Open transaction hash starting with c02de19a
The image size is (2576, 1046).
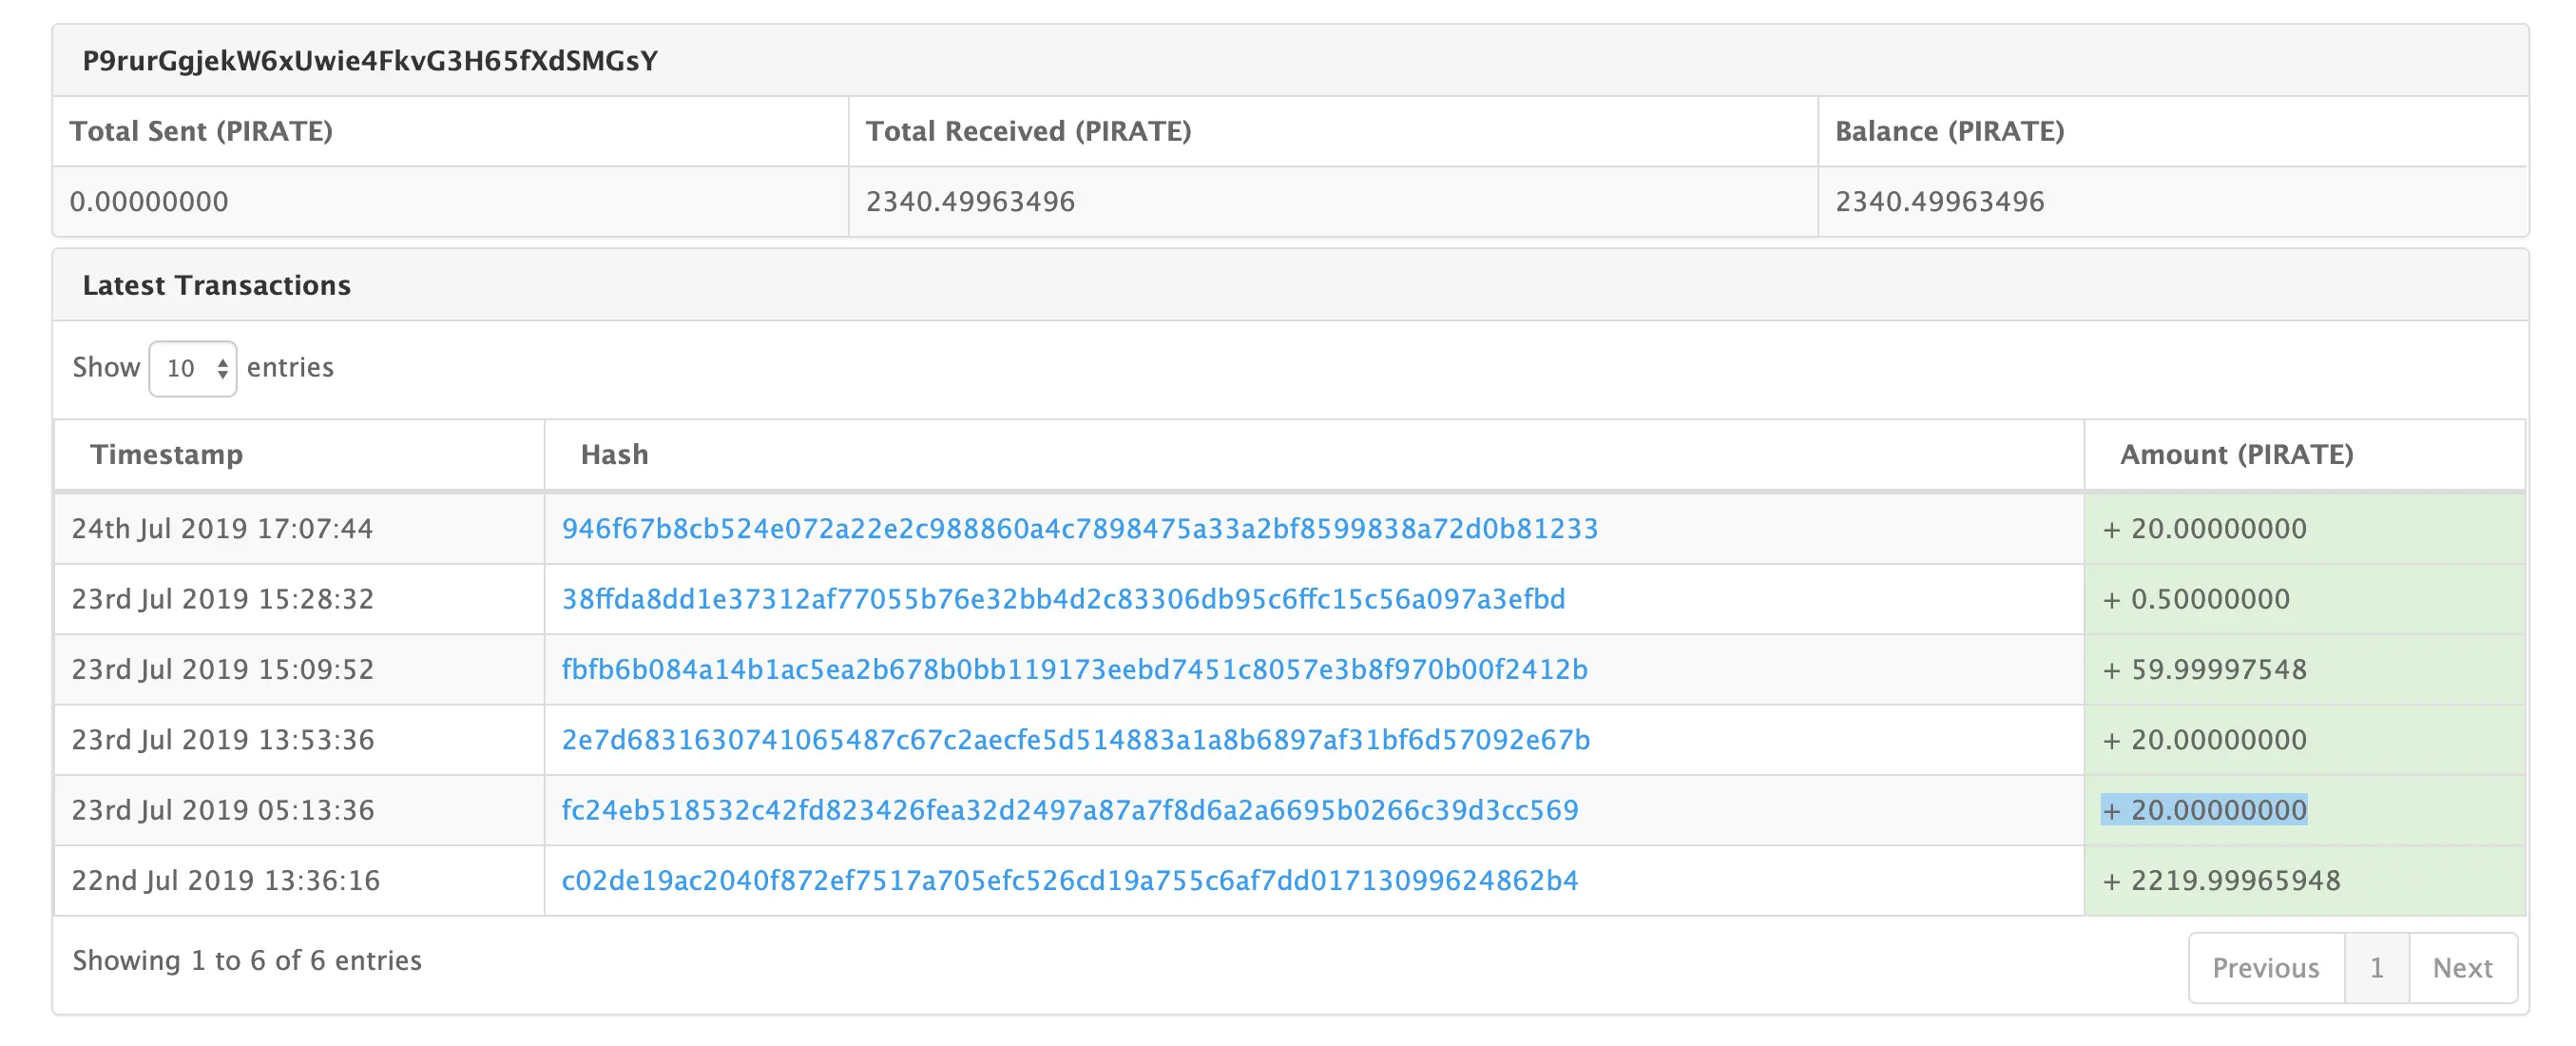[1069, 880]
